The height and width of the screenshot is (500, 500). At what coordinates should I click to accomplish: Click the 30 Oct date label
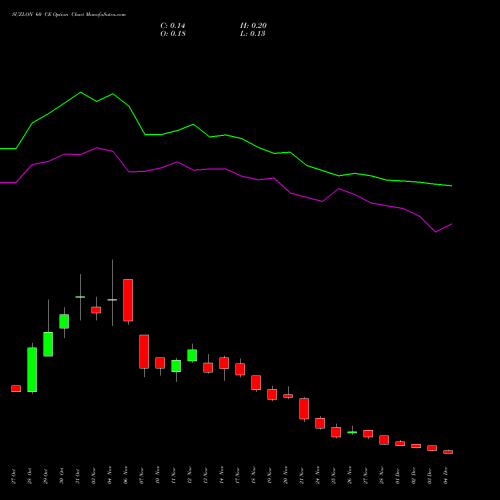click(62, 476)
